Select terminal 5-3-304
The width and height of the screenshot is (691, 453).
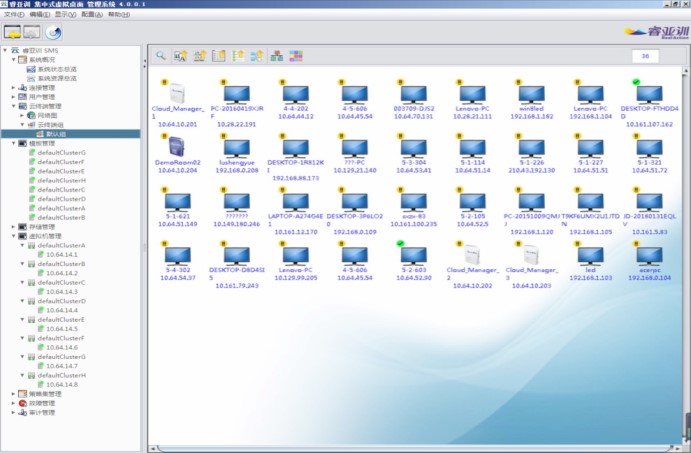414,148
